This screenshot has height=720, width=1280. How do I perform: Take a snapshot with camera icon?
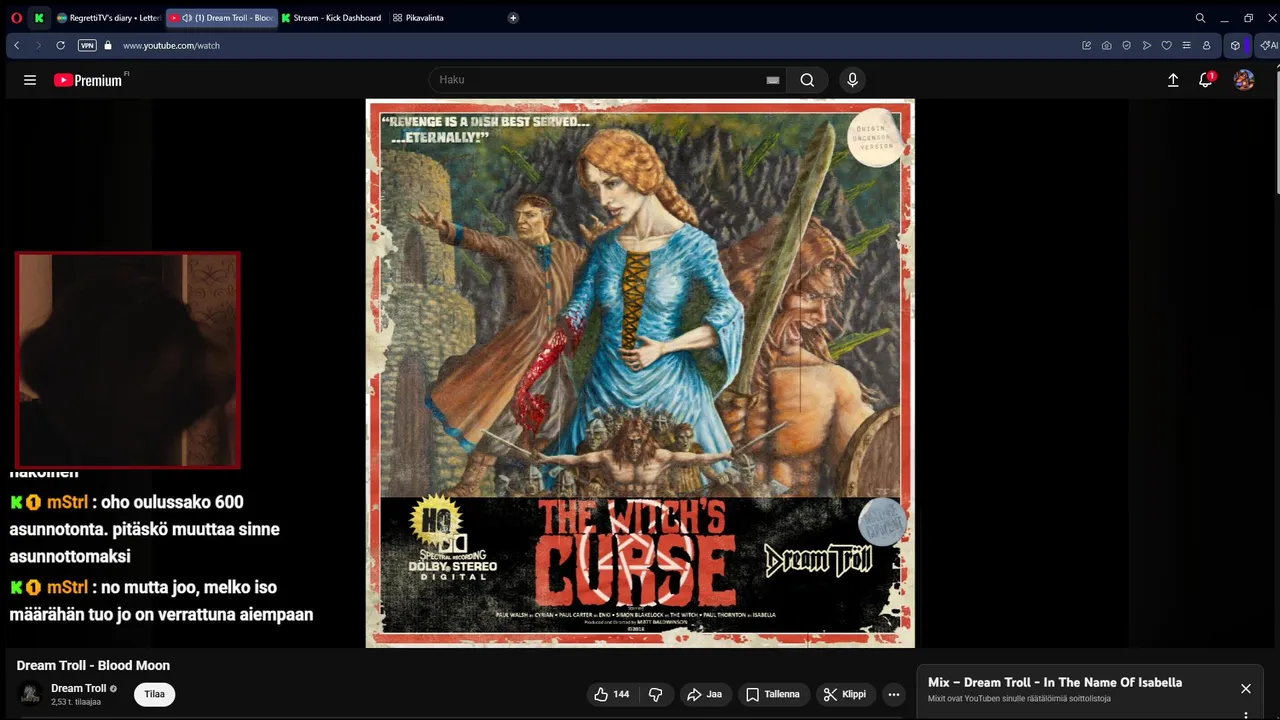point(1106,45)
